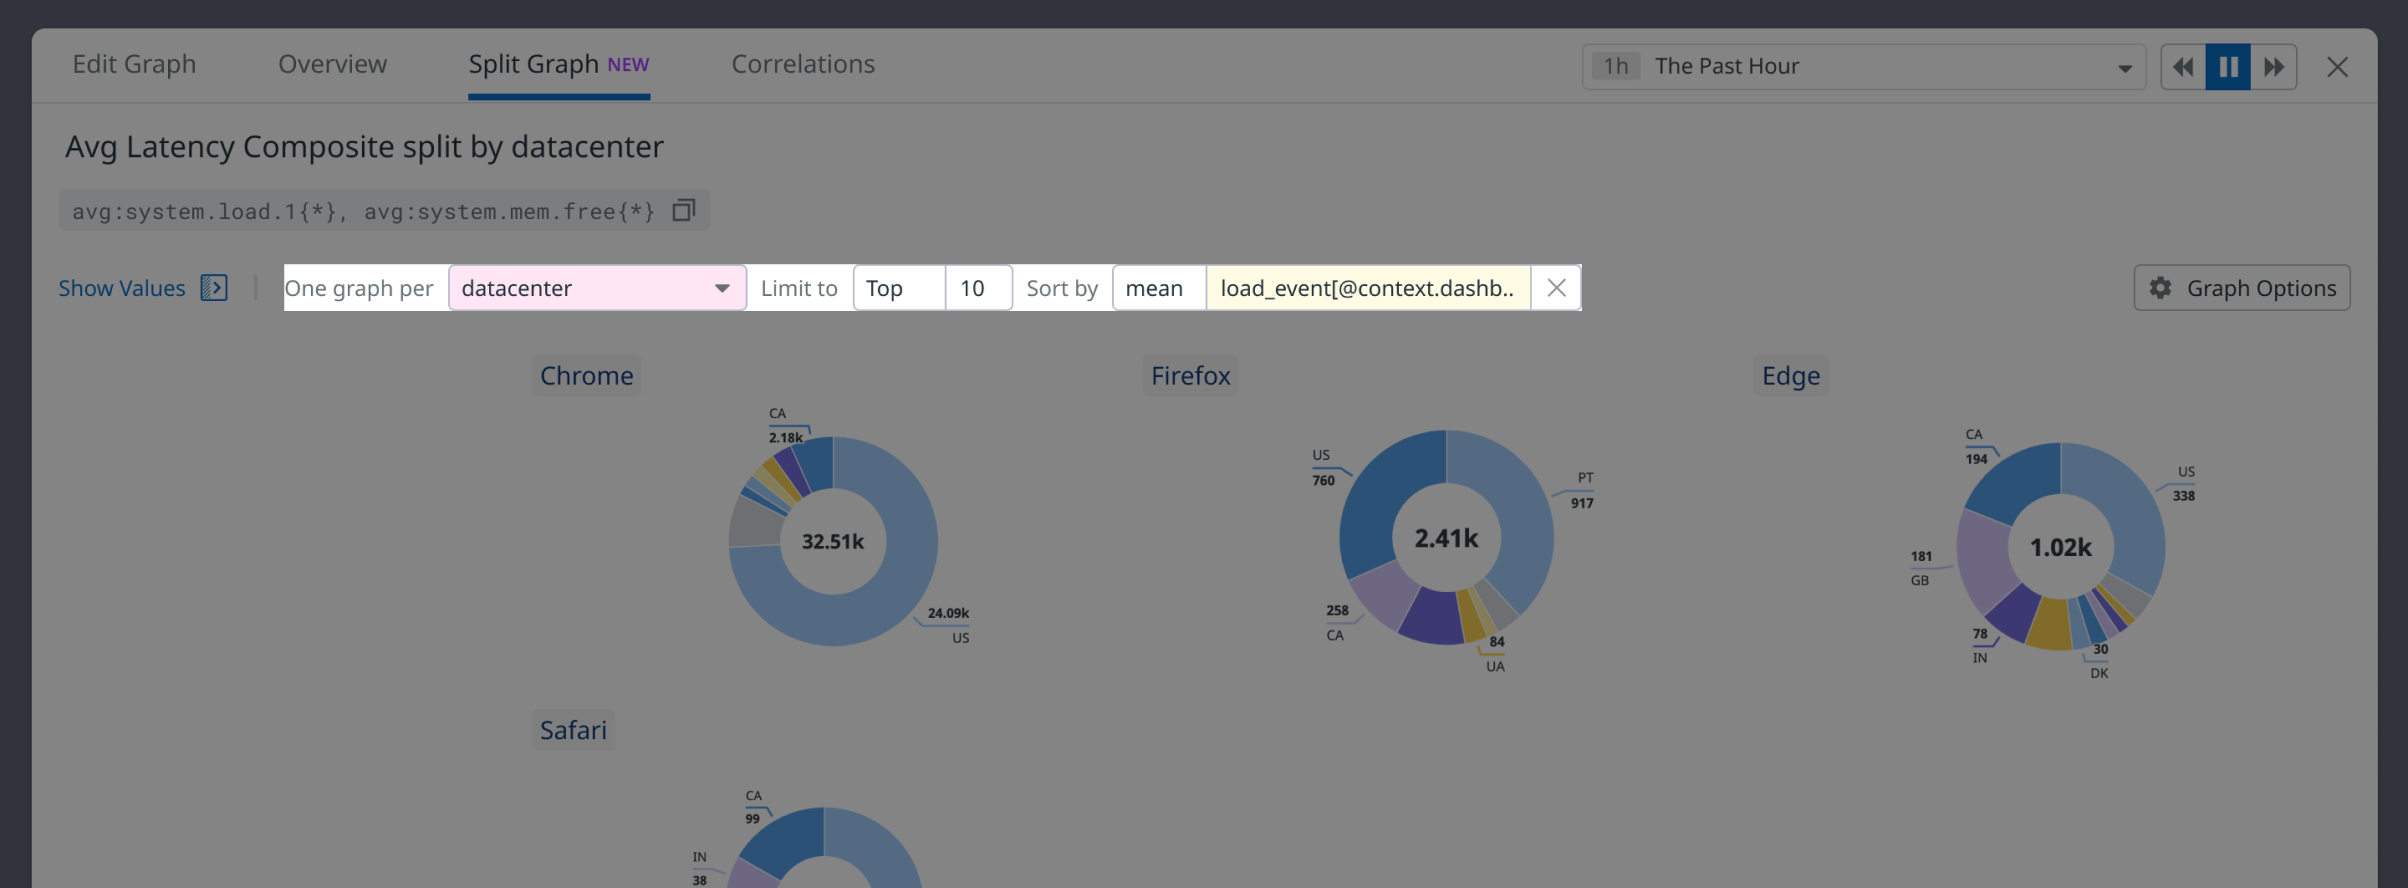The image size is (2408, 888).
Task: Open The Past Hour time dropdown
Action: [1864, 67]
